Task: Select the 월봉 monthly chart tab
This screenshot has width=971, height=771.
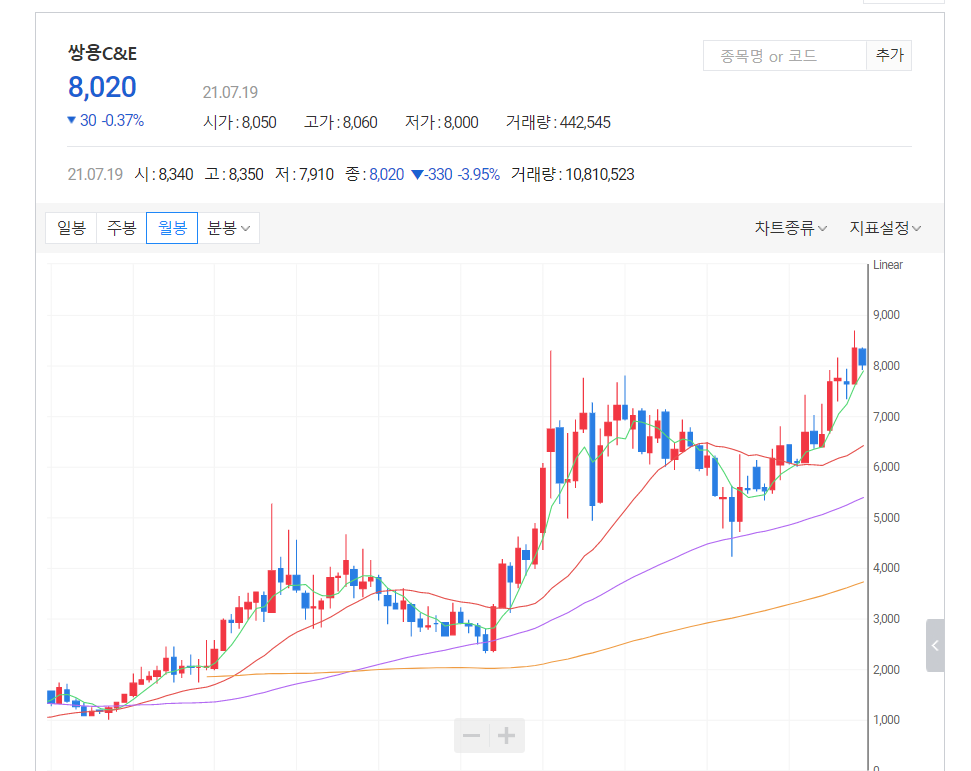Action: [172, 228]
